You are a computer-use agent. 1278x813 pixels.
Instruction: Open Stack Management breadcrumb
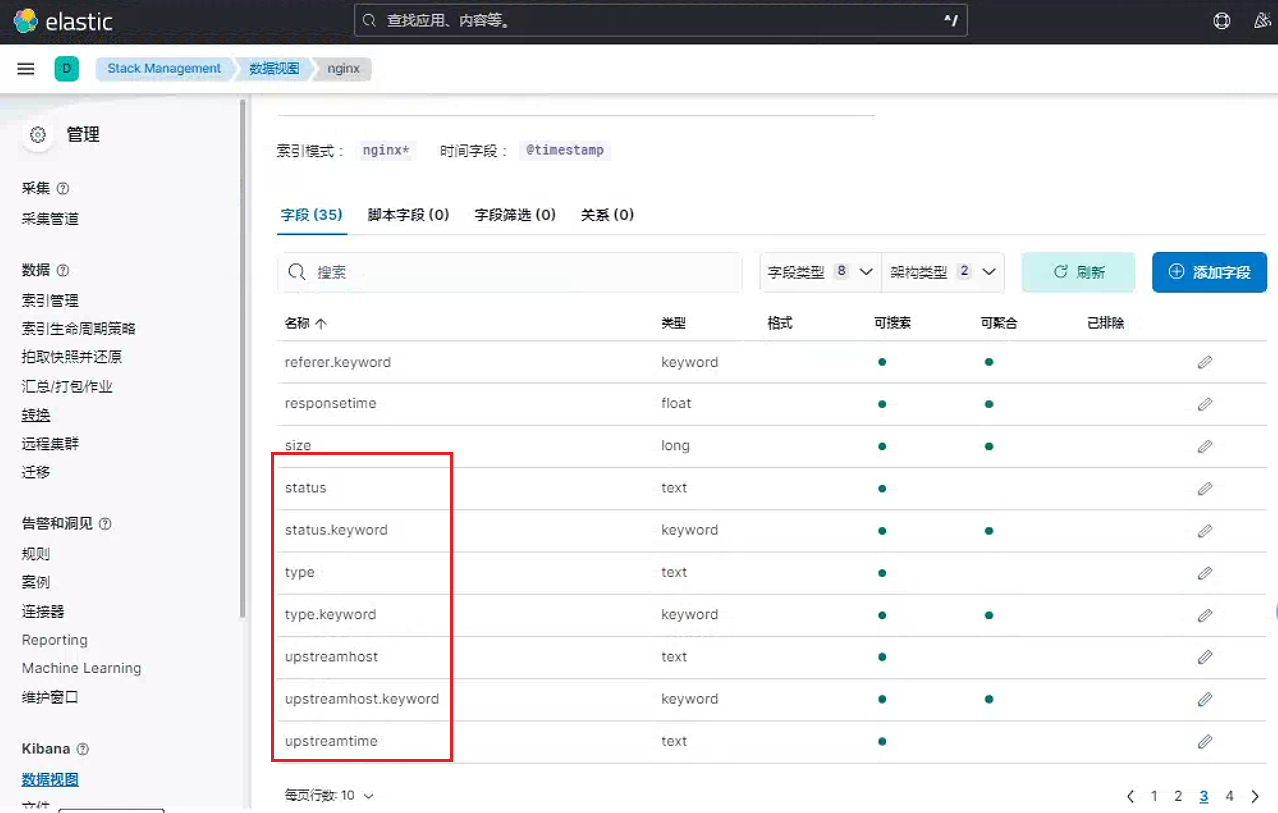pyautogui.click(x=164, y=69)
